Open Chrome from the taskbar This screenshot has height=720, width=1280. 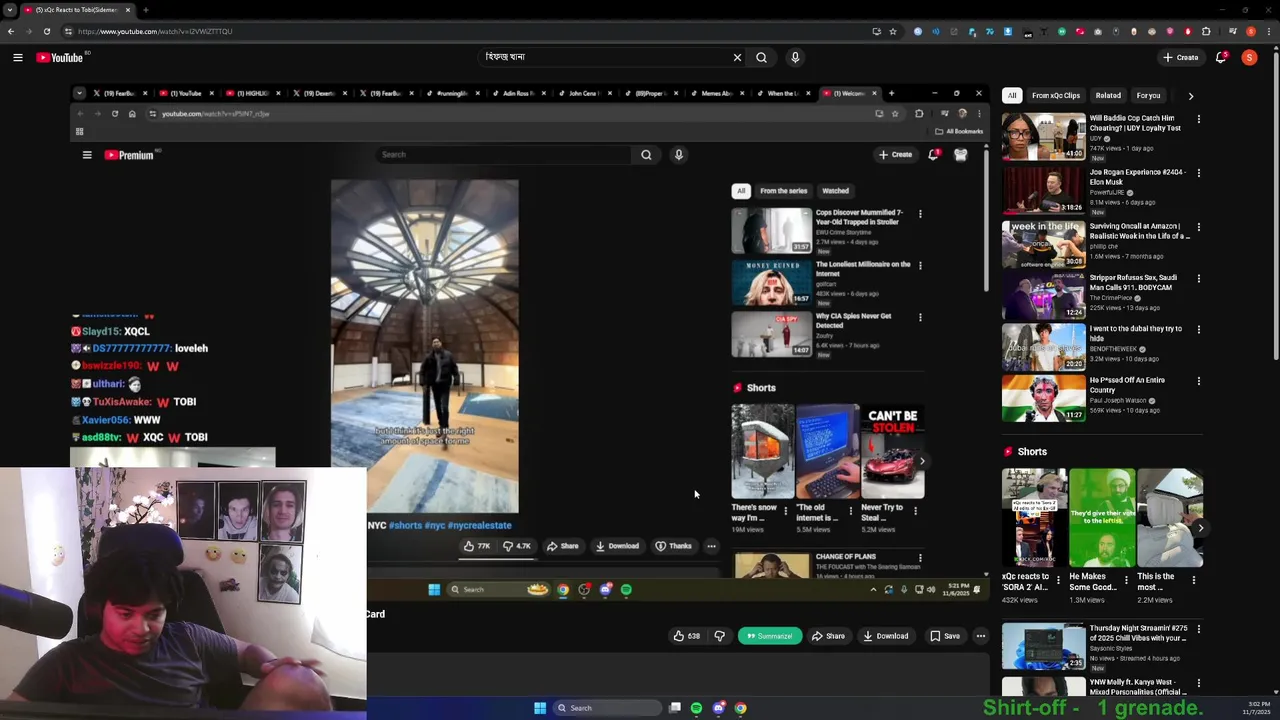(740, 708)
